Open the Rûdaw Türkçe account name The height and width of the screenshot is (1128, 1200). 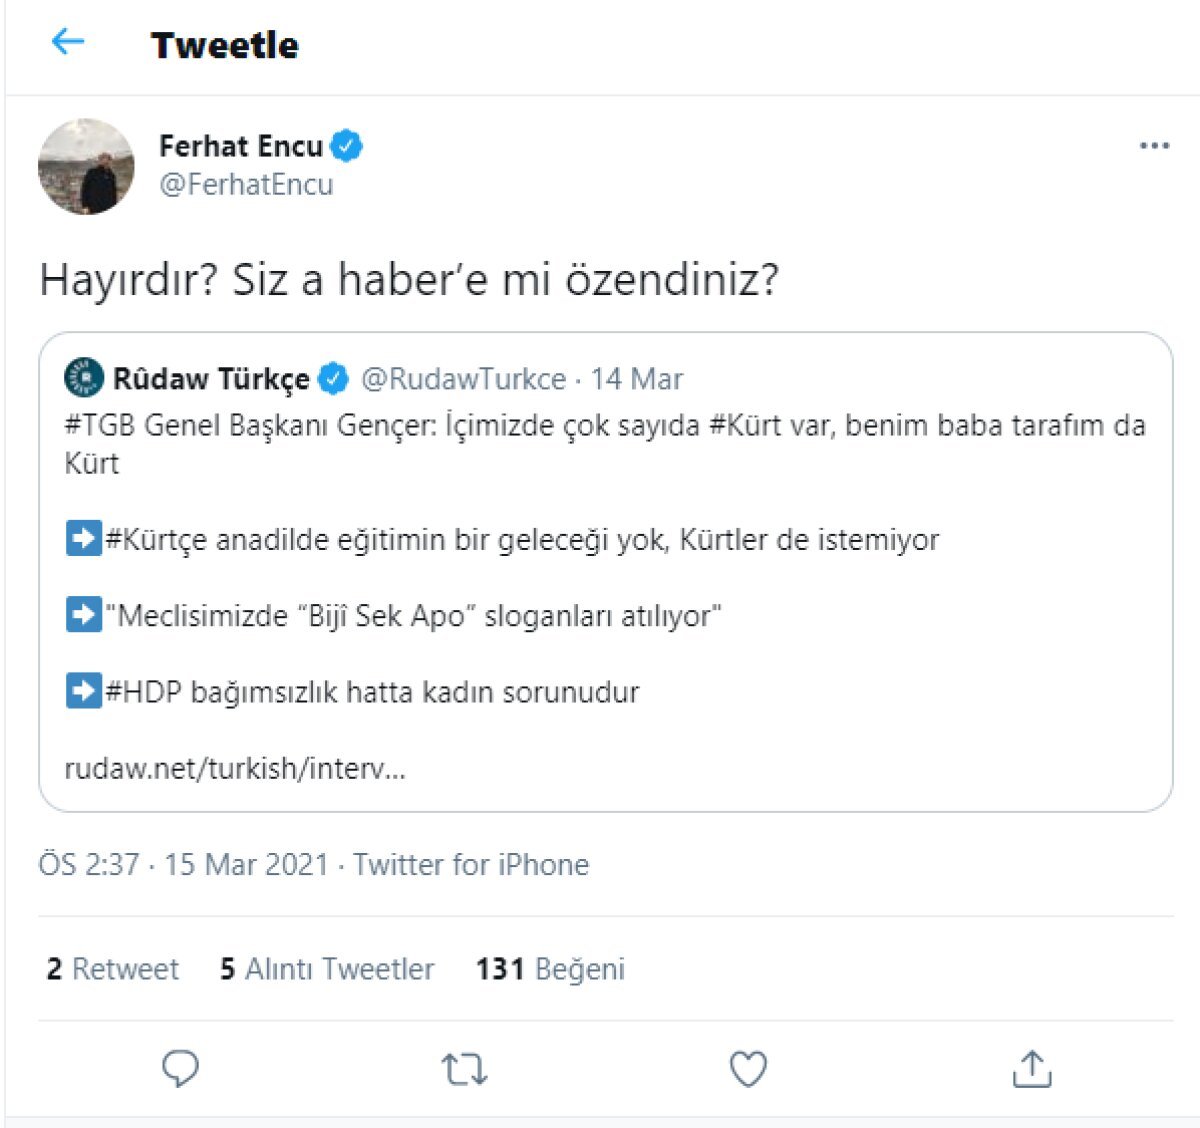[211, 379]
